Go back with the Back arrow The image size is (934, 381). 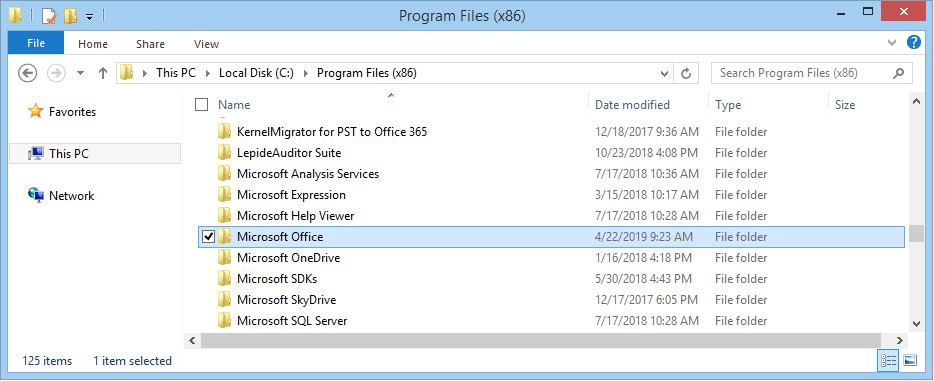click(27, 73)
